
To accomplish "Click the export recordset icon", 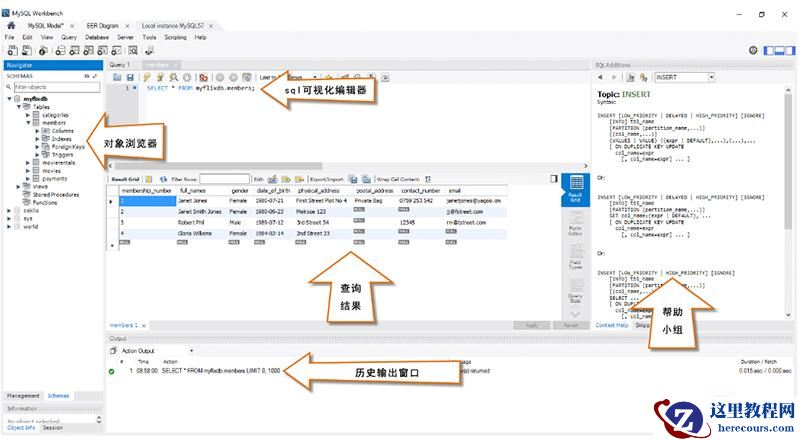I will click(353, 179).
